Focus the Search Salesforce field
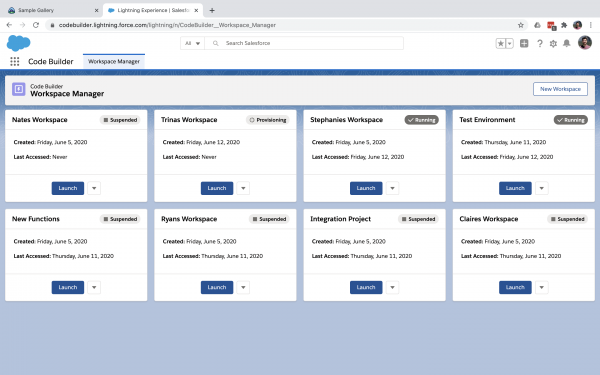600x375 pixels. [x=304, y=43]
